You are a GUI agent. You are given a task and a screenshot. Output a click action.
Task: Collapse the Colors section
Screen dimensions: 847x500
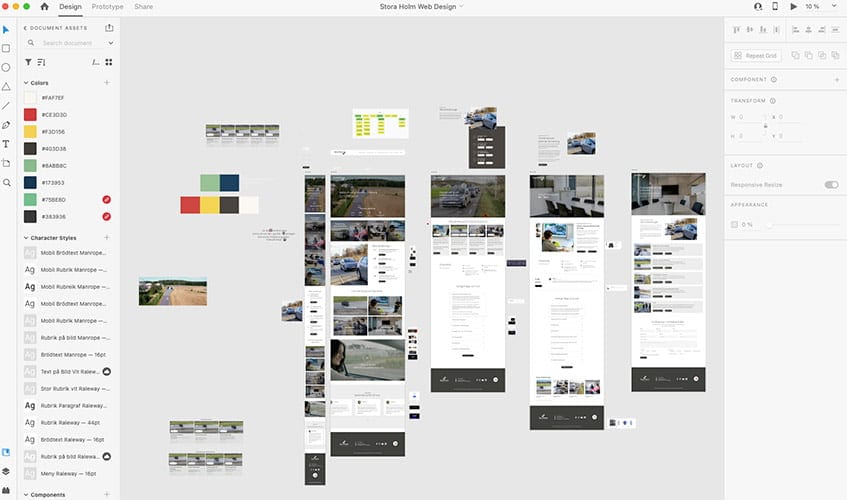(26, 83)
